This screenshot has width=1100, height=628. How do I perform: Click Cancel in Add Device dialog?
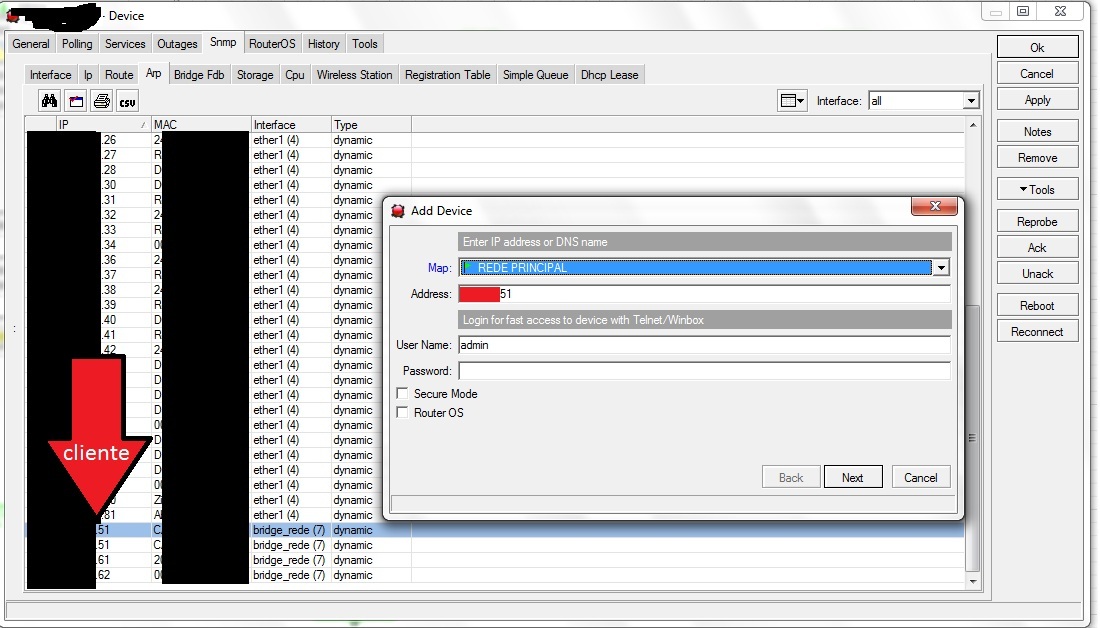coord(920,477)
